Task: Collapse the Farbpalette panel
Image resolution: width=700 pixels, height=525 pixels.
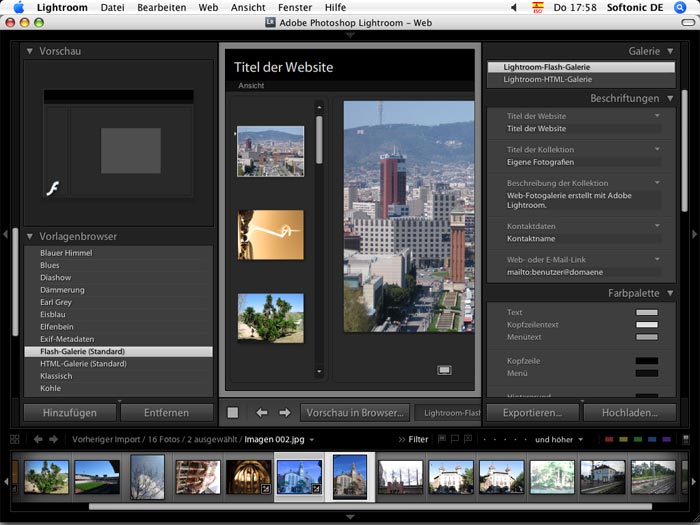Action: click(x=671, y=293)
